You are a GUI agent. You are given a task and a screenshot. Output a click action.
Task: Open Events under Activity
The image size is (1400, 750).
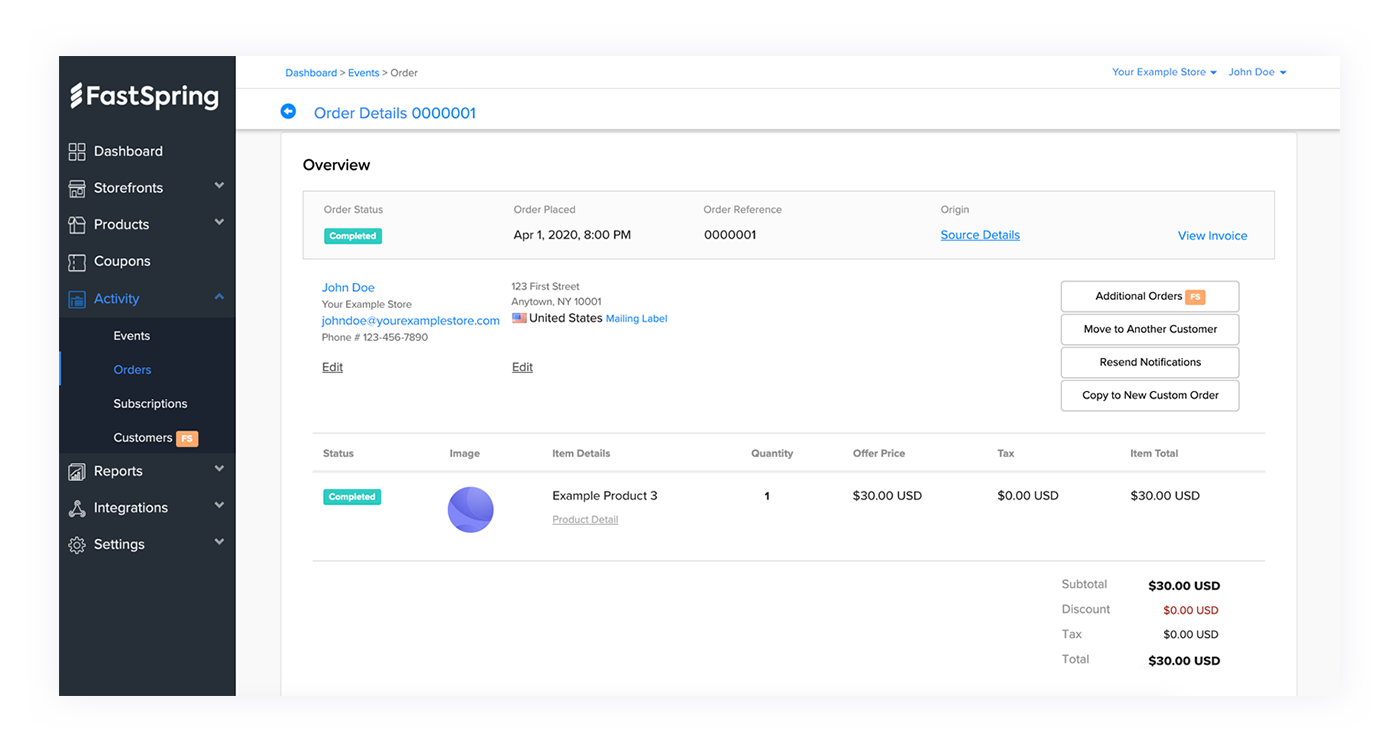[131, 336]
